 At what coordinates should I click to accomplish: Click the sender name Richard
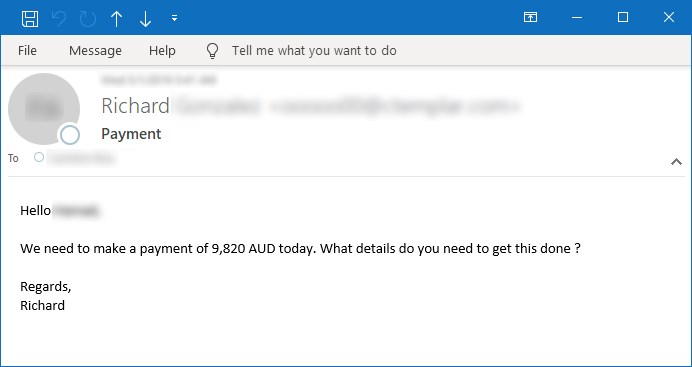[x=135, y=106]
